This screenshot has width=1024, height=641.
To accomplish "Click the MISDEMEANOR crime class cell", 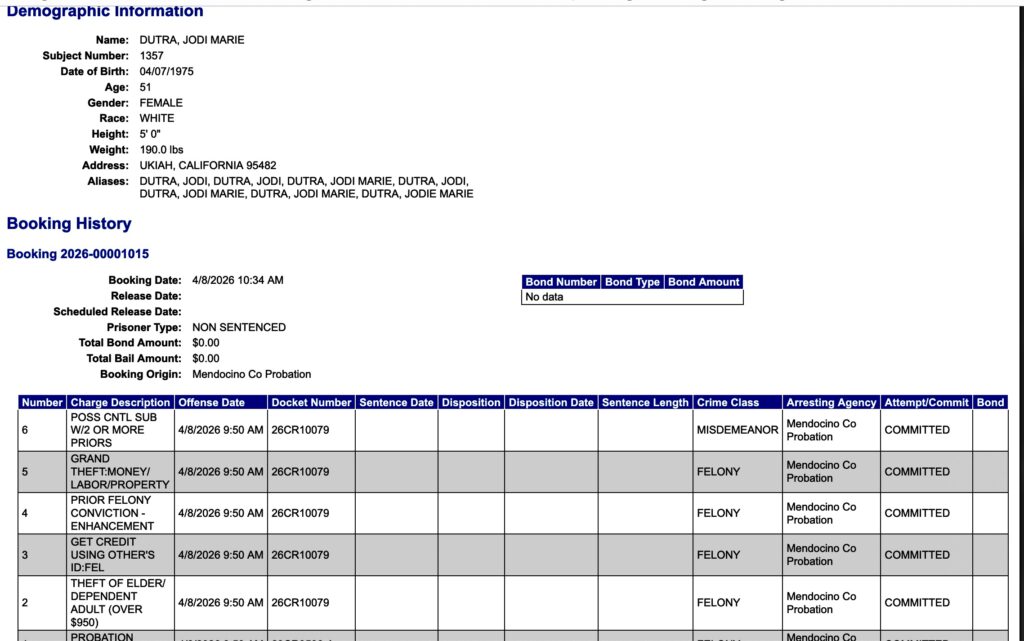I will tap(737, 430).
